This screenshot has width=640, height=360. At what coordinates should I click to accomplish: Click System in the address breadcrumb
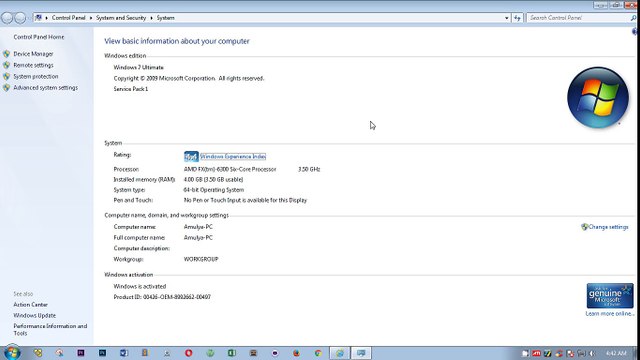click(165, 18)
